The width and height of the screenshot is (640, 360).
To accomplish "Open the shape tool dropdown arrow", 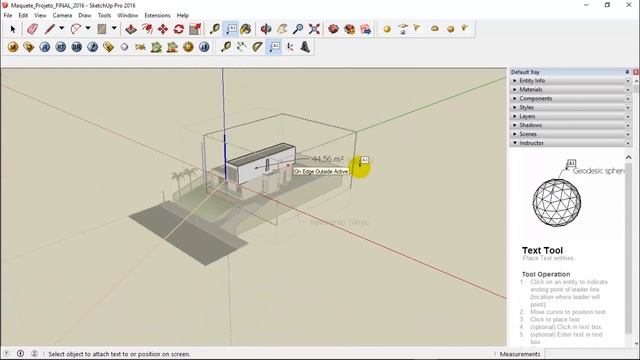I will tap(114, 28).
